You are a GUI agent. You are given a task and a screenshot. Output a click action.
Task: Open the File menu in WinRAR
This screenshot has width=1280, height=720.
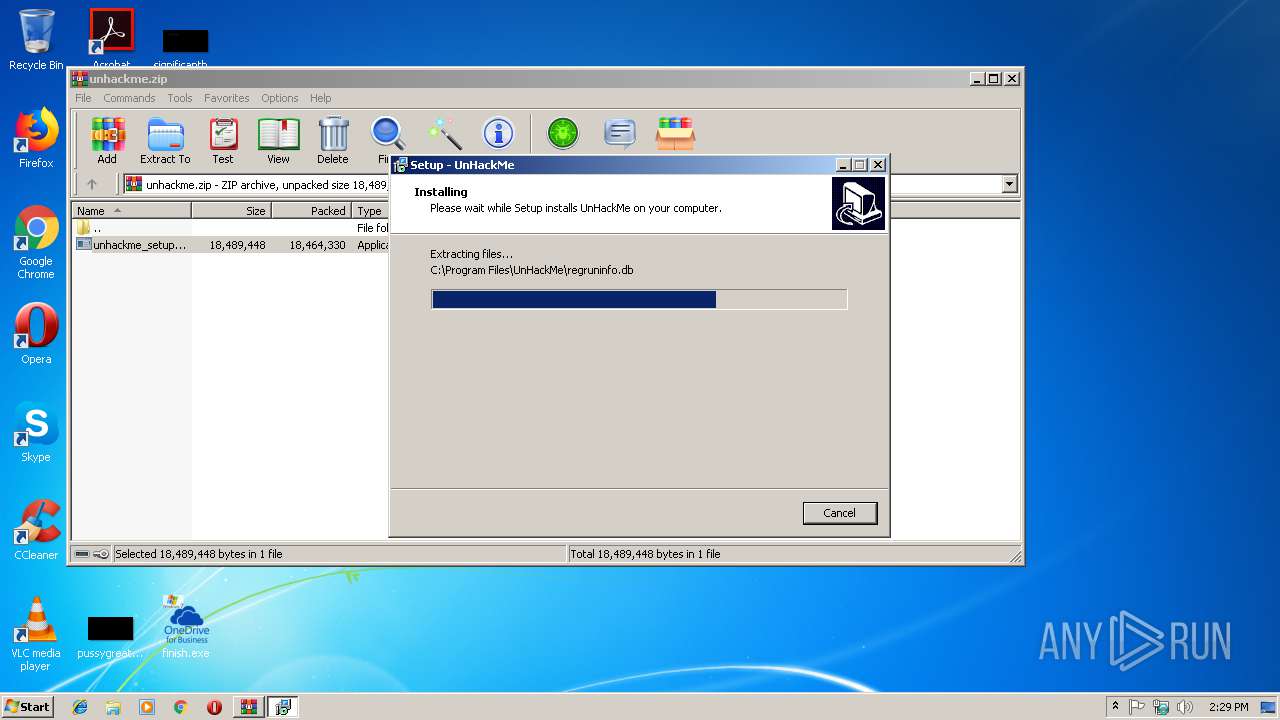tap(83, 98)
